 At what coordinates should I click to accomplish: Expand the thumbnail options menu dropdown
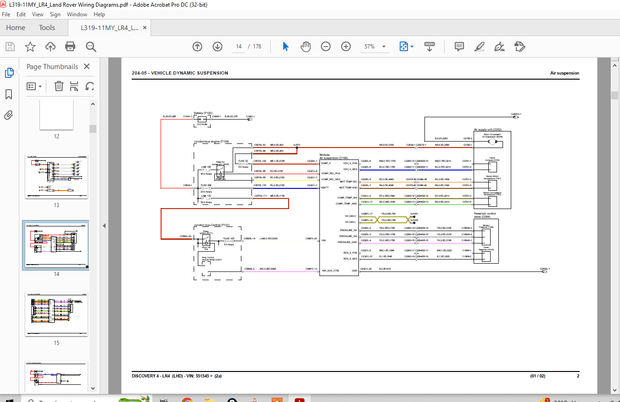36,87
